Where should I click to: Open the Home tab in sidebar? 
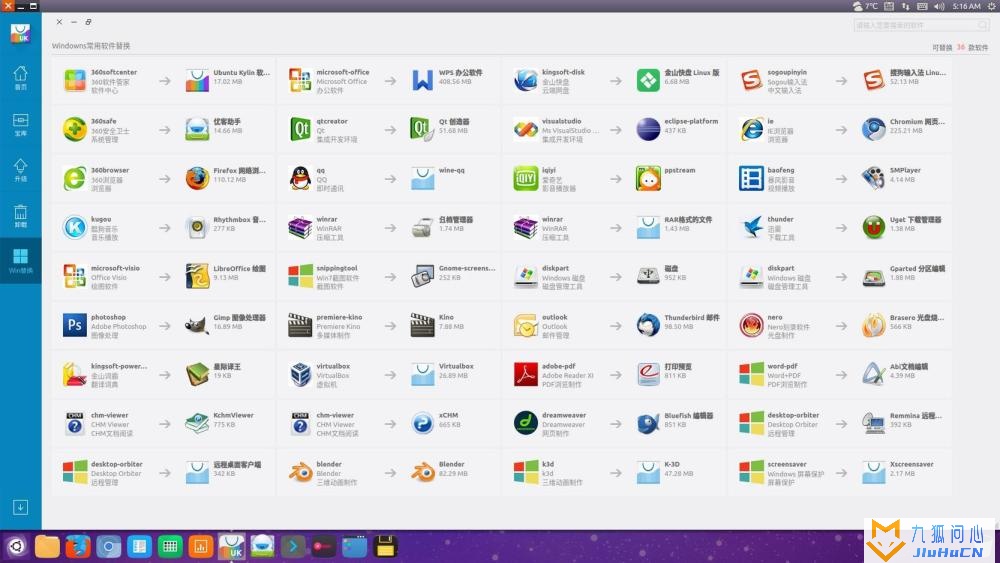pyautogui.click(x=20, y=78)
